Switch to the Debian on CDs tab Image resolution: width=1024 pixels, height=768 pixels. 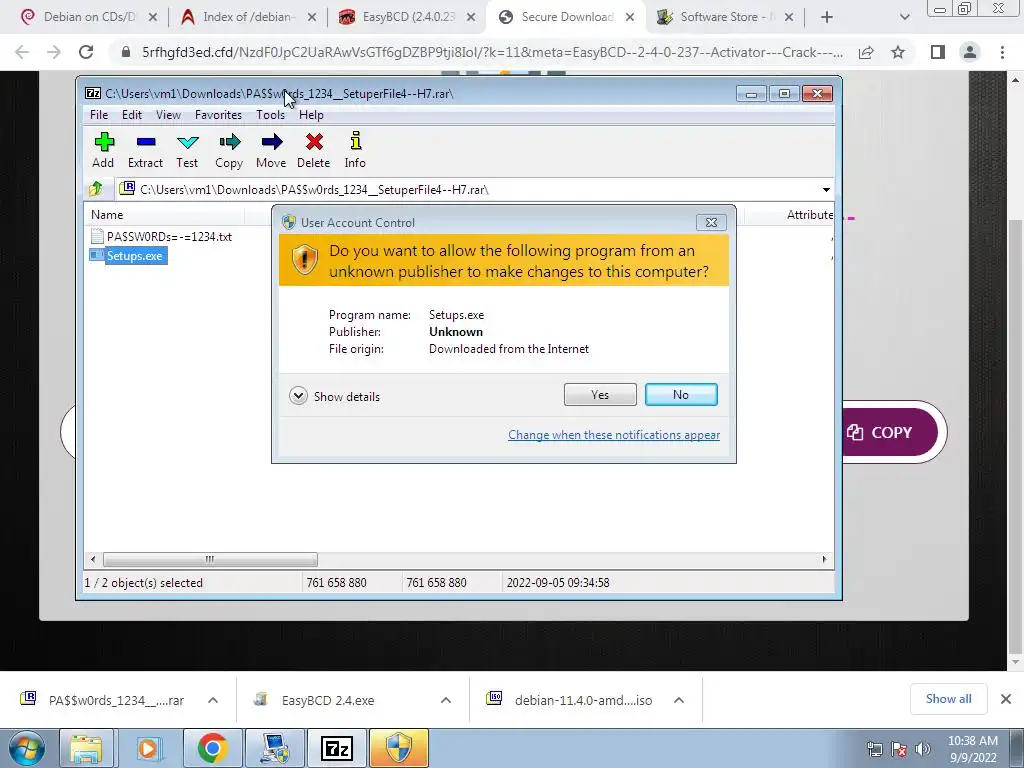[88, 17]
